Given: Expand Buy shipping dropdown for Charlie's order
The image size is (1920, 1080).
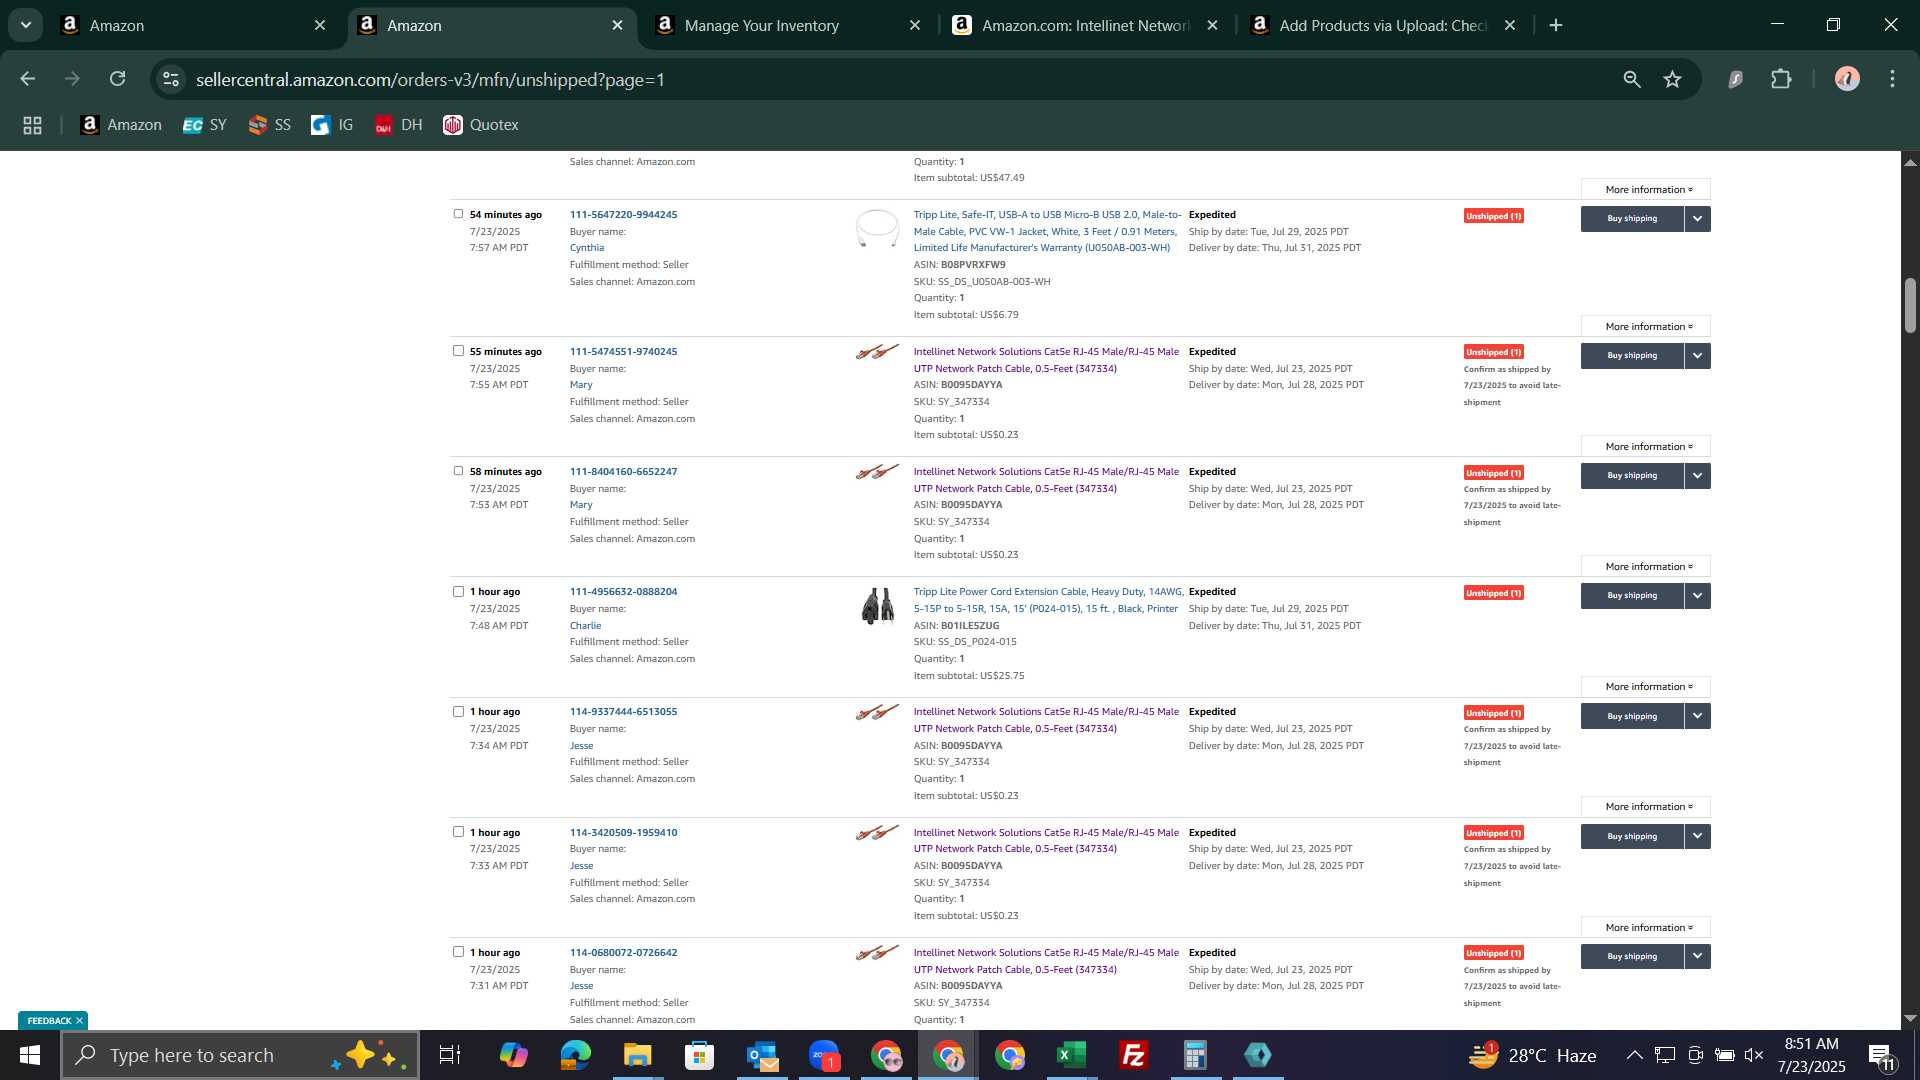Looking at the screenshot, I should click(1697, 596).
